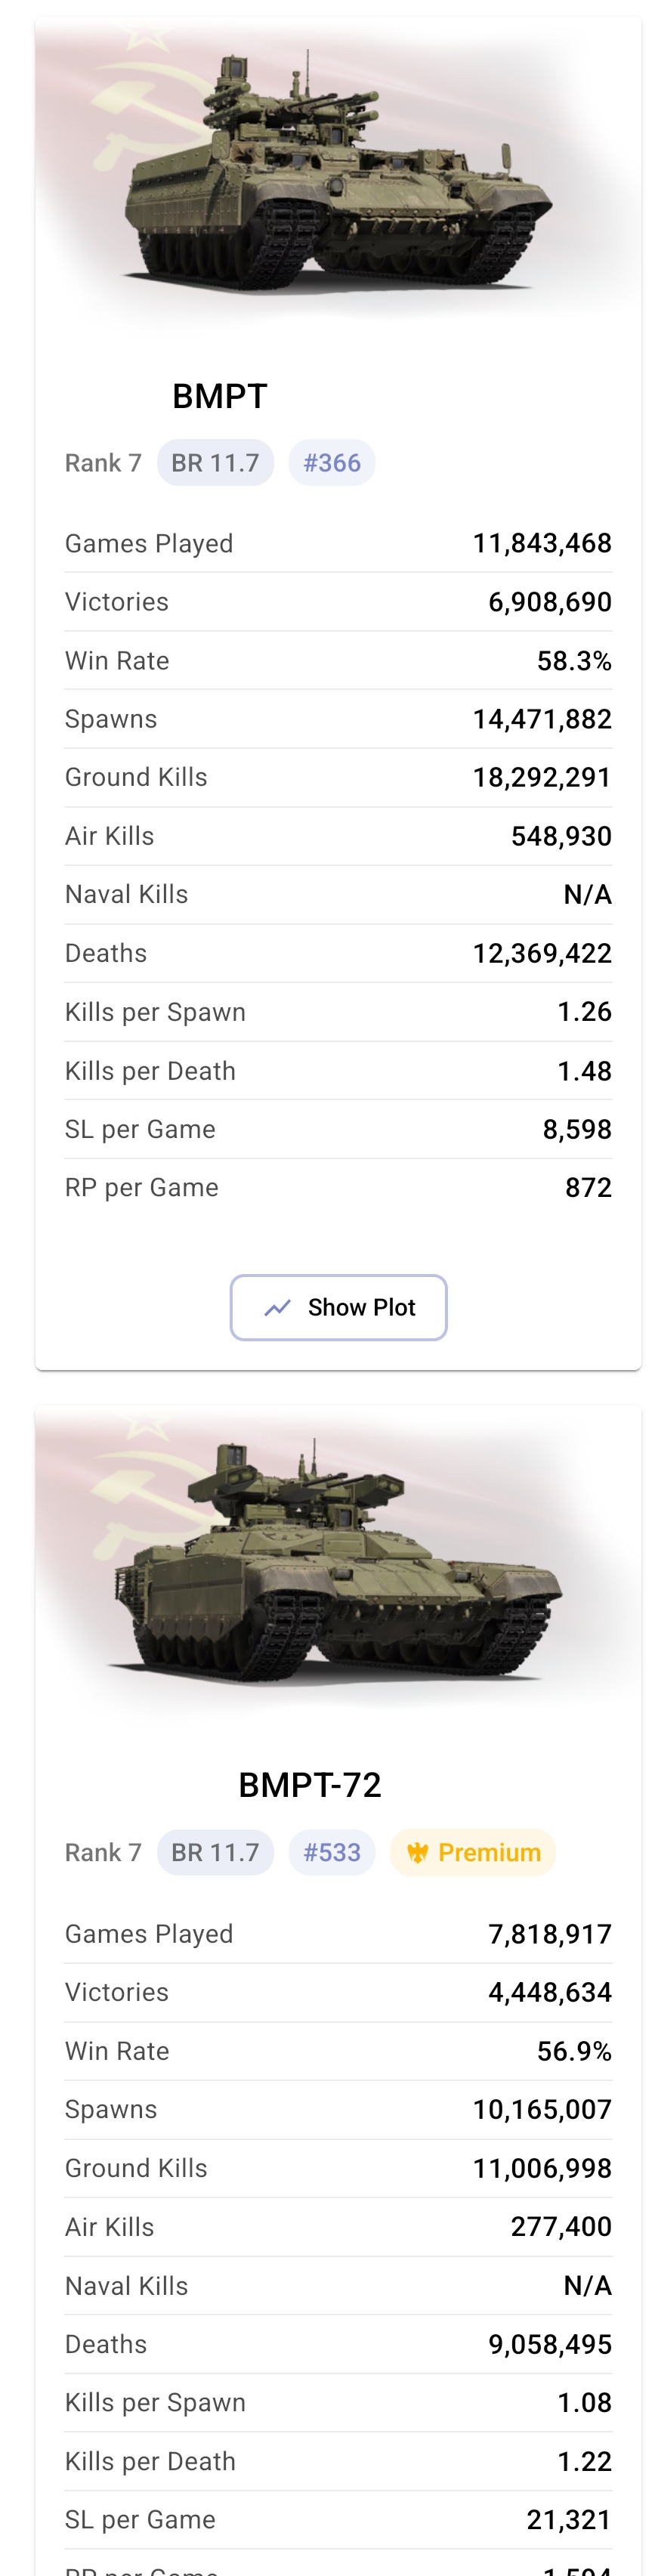Image resolution: width=655 pixels, height=2576 pixels.
Task: Click the BMPT Rank 7 label
Action: [103, 463]
